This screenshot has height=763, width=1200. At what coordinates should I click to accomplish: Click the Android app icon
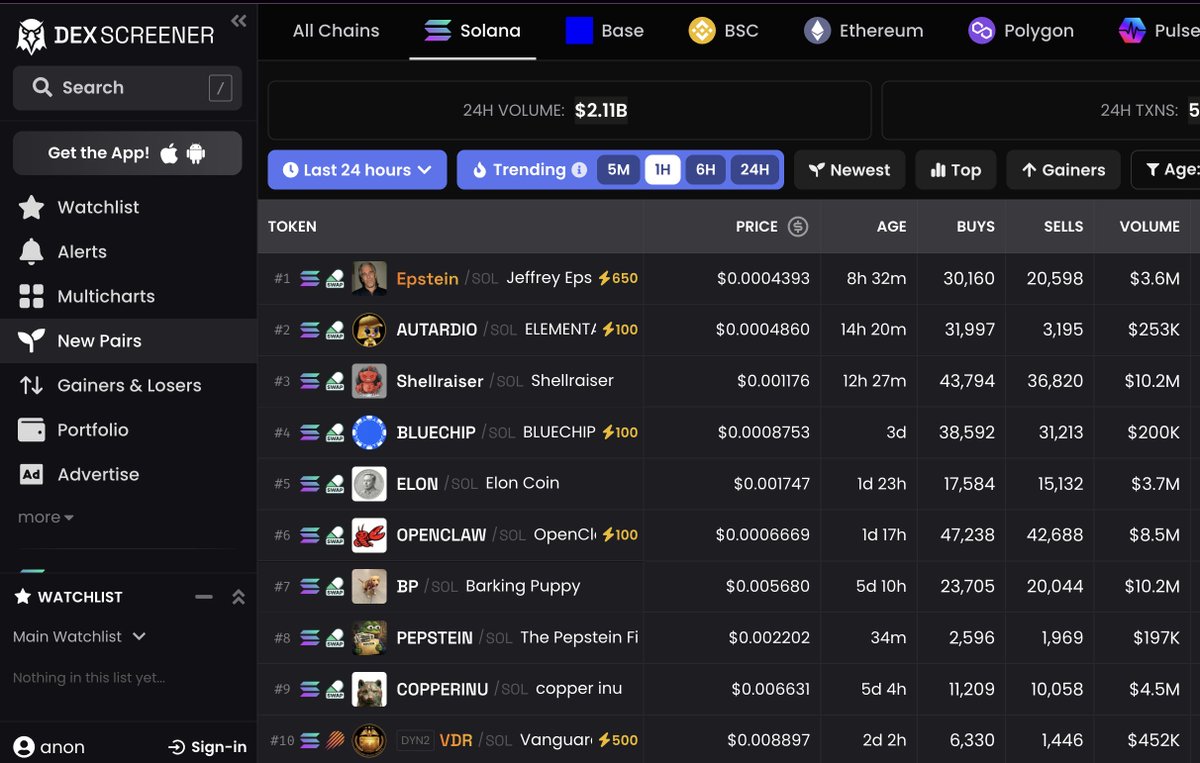tap(196, 153)
